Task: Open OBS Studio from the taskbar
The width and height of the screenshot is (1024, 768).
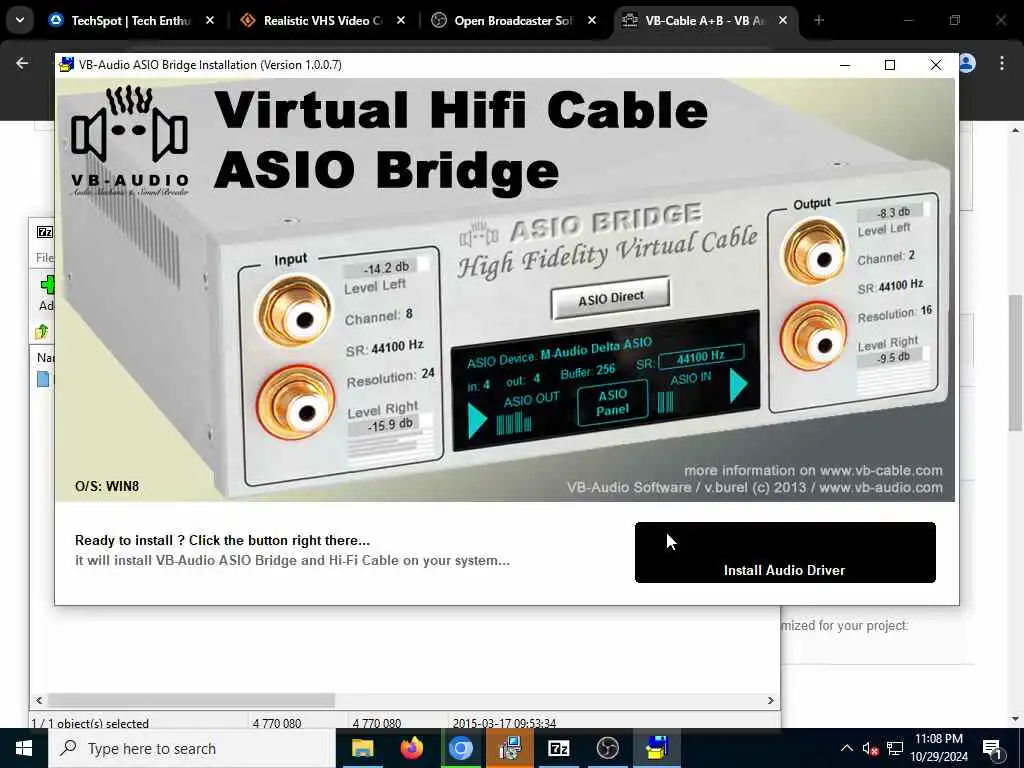Action: [607, 748]
